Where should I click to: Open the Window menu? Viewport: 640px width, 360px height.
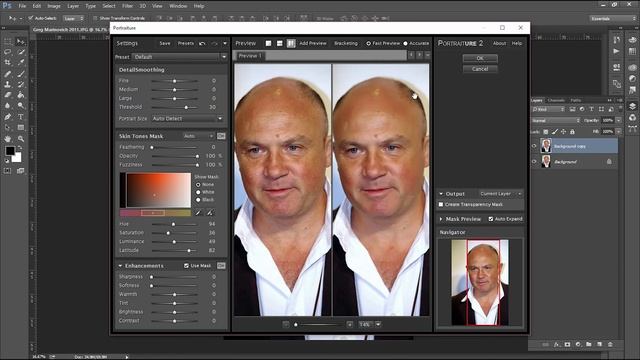[178, 6]
